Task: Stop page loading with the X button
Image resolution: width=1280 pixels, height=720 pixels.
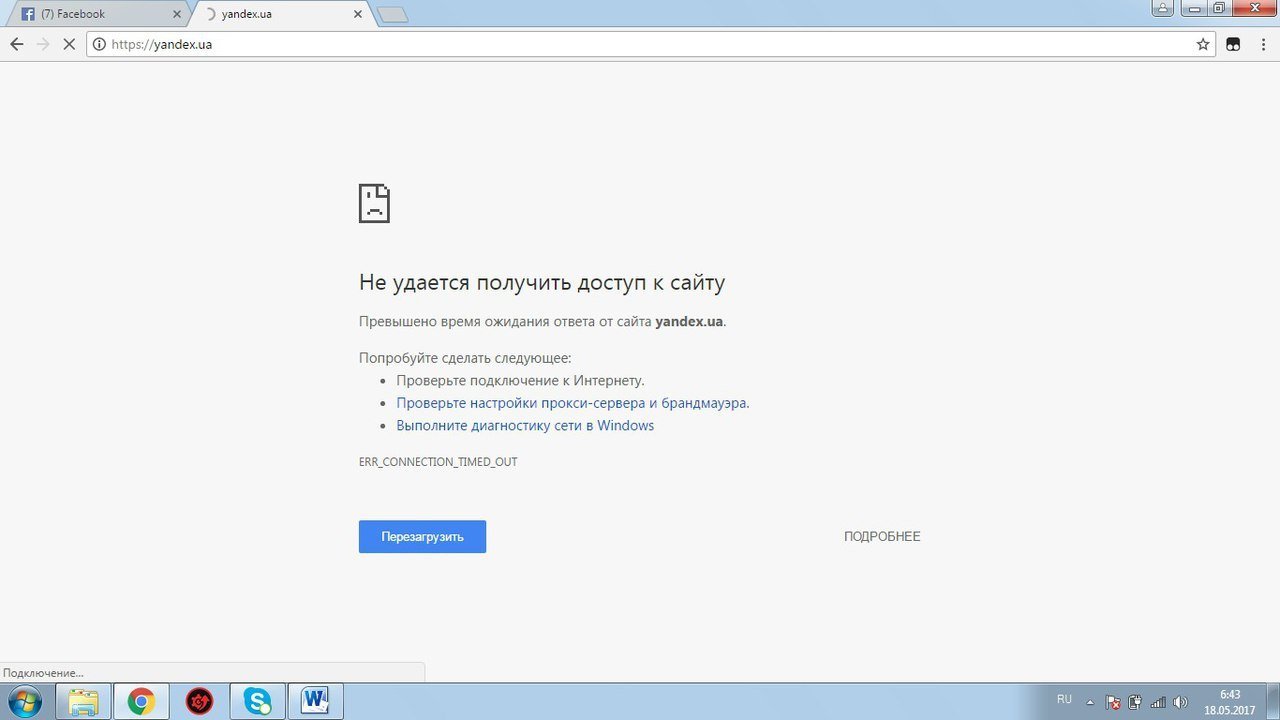Action: [x=69, y=44]
